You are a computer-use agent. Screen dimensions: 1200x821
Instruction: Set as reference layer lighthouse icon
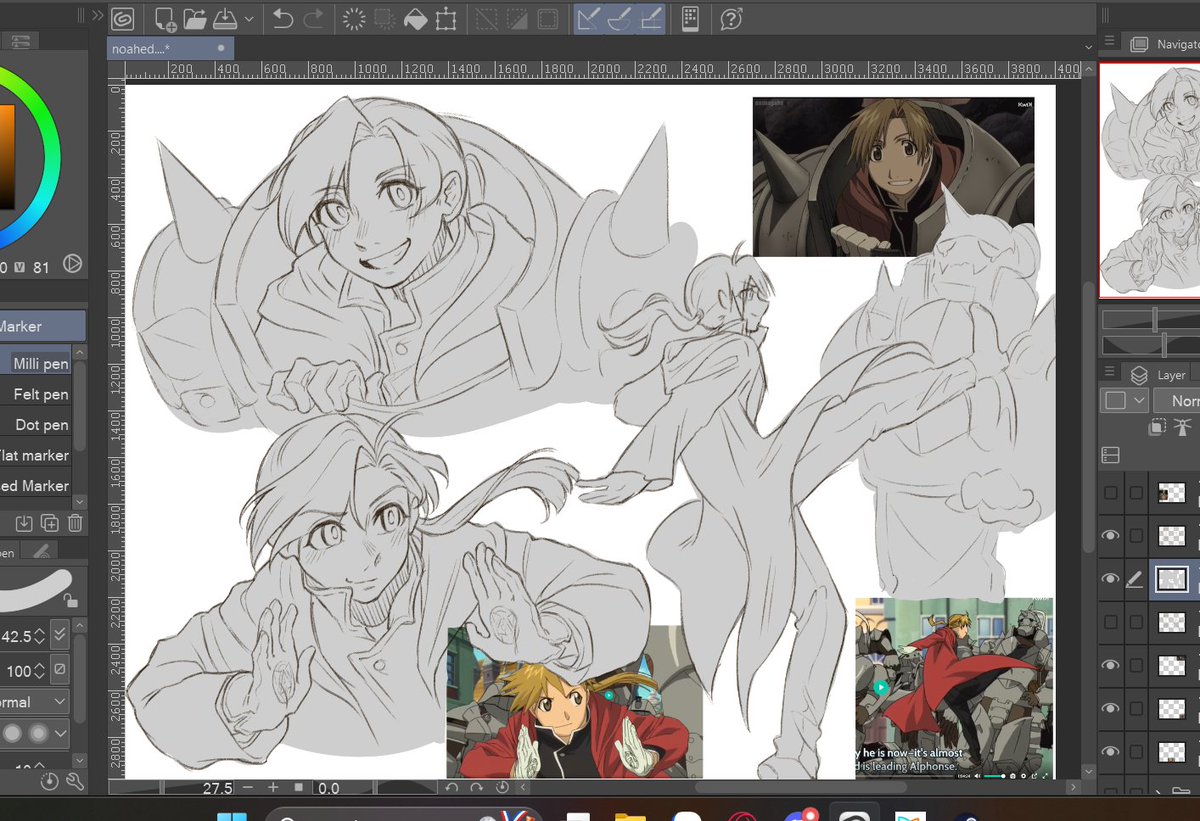(x=1183, y=427)
